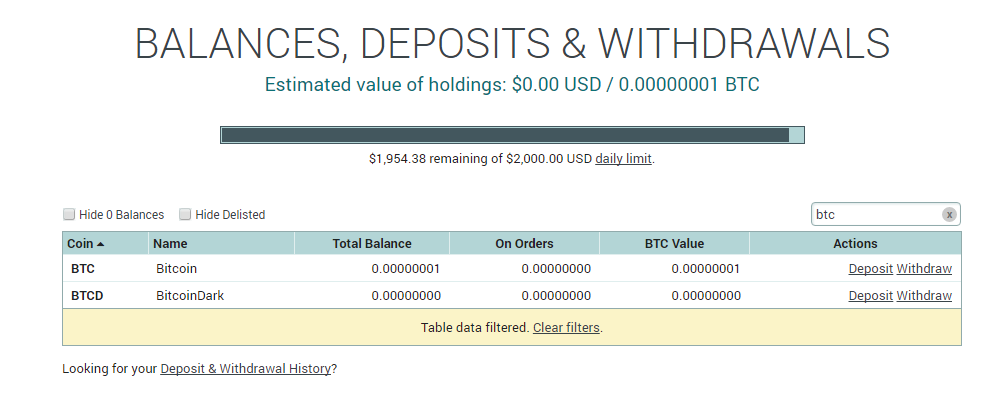Open the daily limit link
The image size is (986, 413).
point(623,159)
